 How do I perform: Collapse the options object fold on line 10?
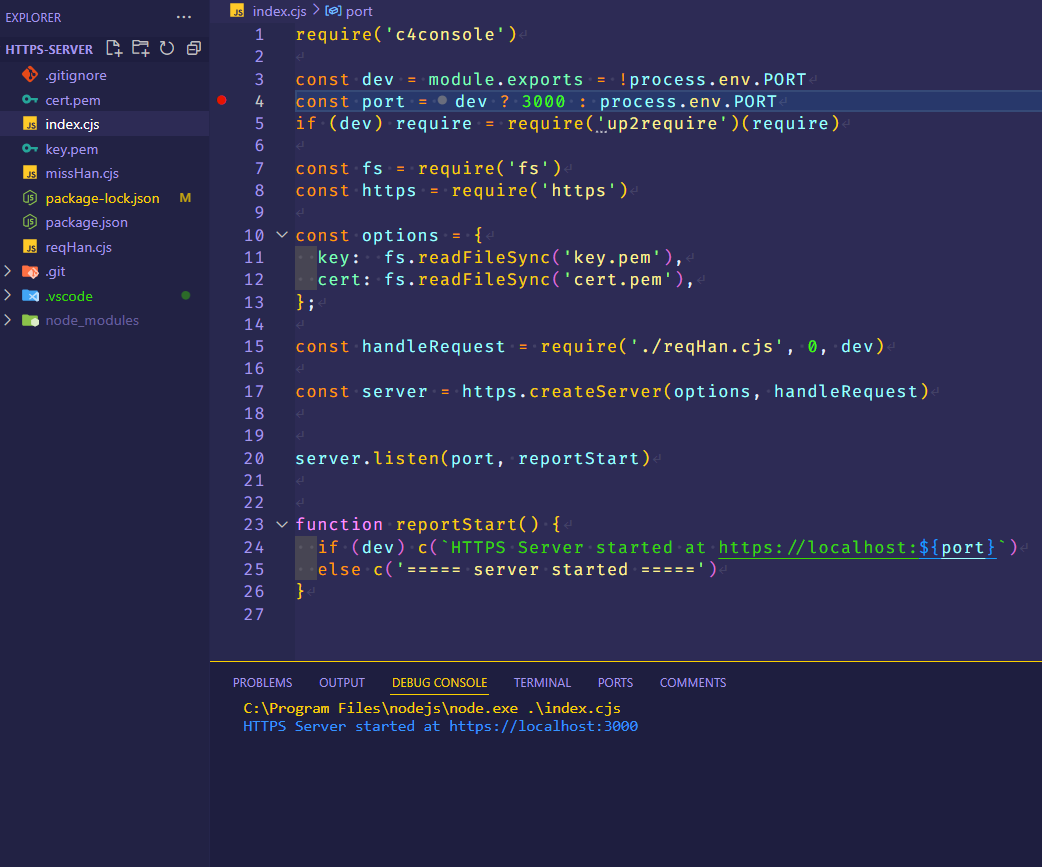[x=282, y=235]
